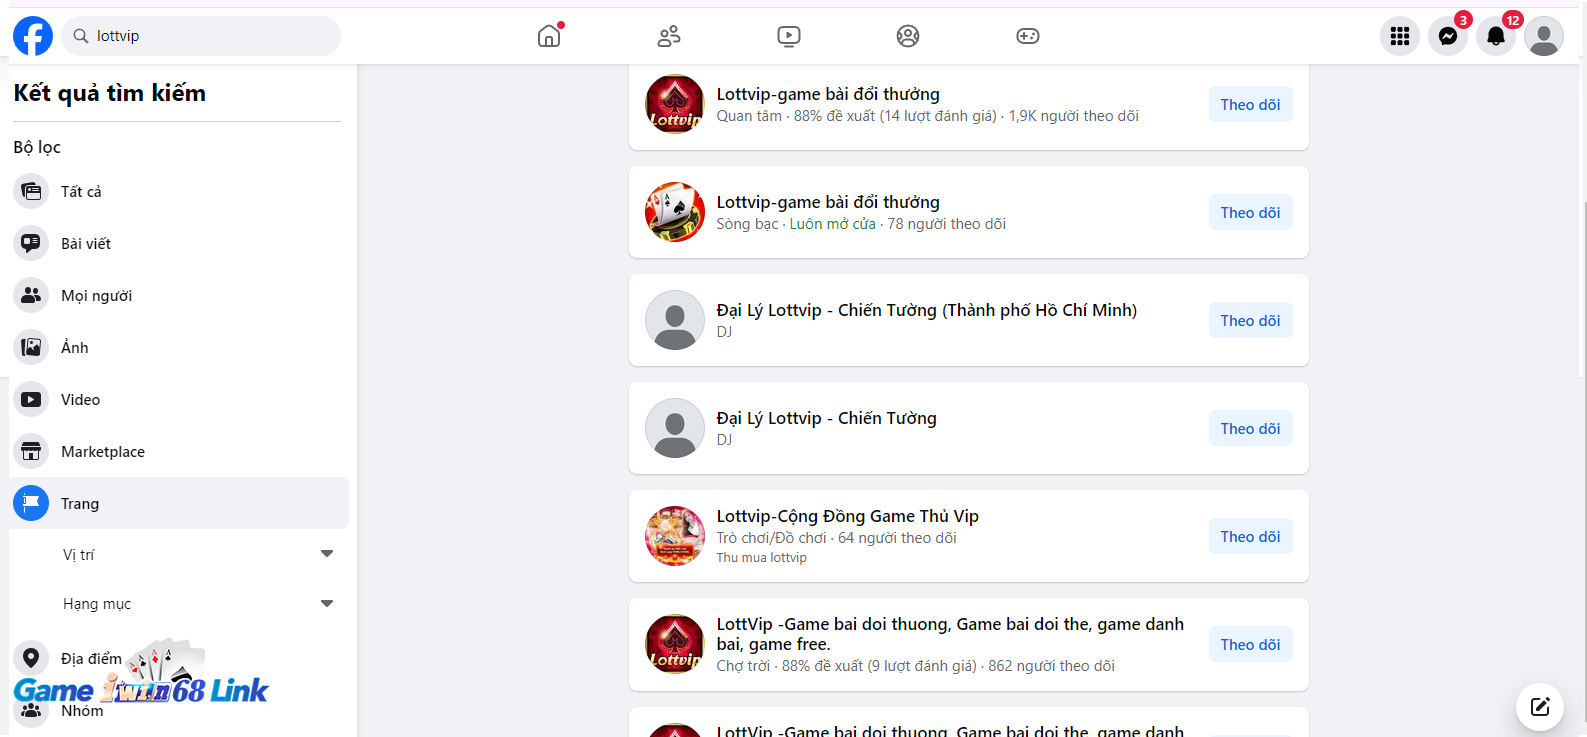The width and height of the screenshot is (1587, 737).
Task: Click the 'Ảnh' filter icon
Action: [x=31, y=347]
